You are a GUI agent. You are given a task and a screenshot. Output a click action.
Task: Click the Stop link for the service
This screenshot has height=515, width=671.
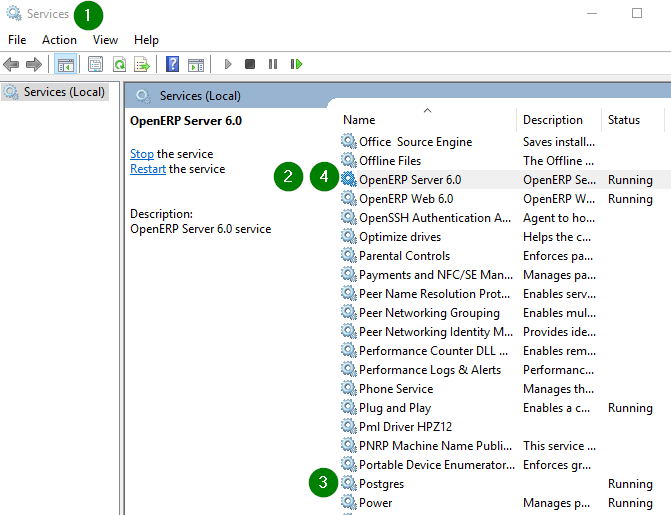pyautogui.click(x=142, y=154)
